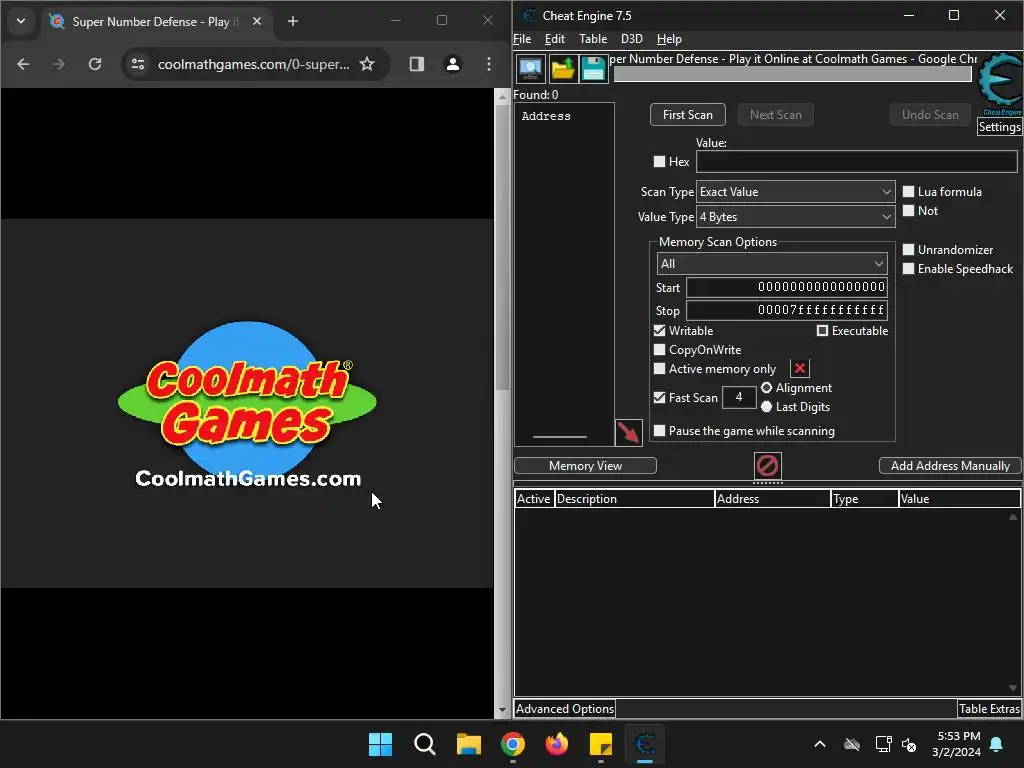Viewport: 1024px width, 768px height.
Task: Open the Table menu
Action: click(593, 39)
